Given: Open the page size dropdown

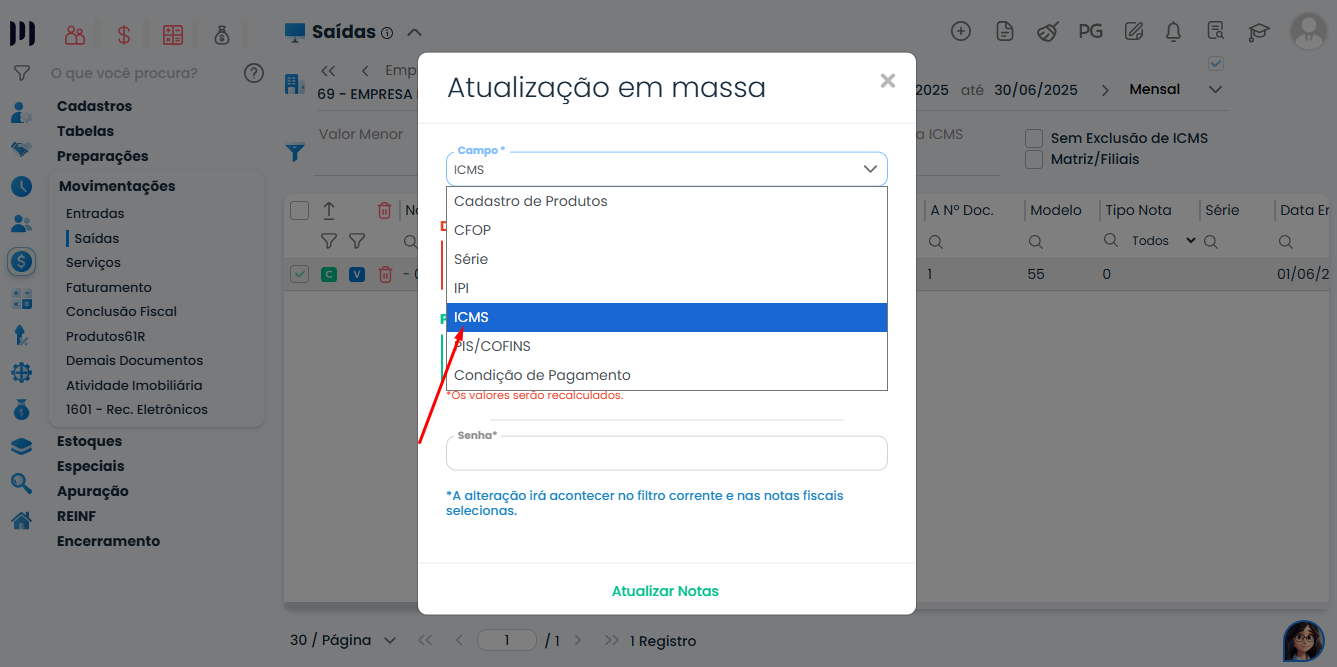Looking at the screenshot, I should [x=343, y=640].
